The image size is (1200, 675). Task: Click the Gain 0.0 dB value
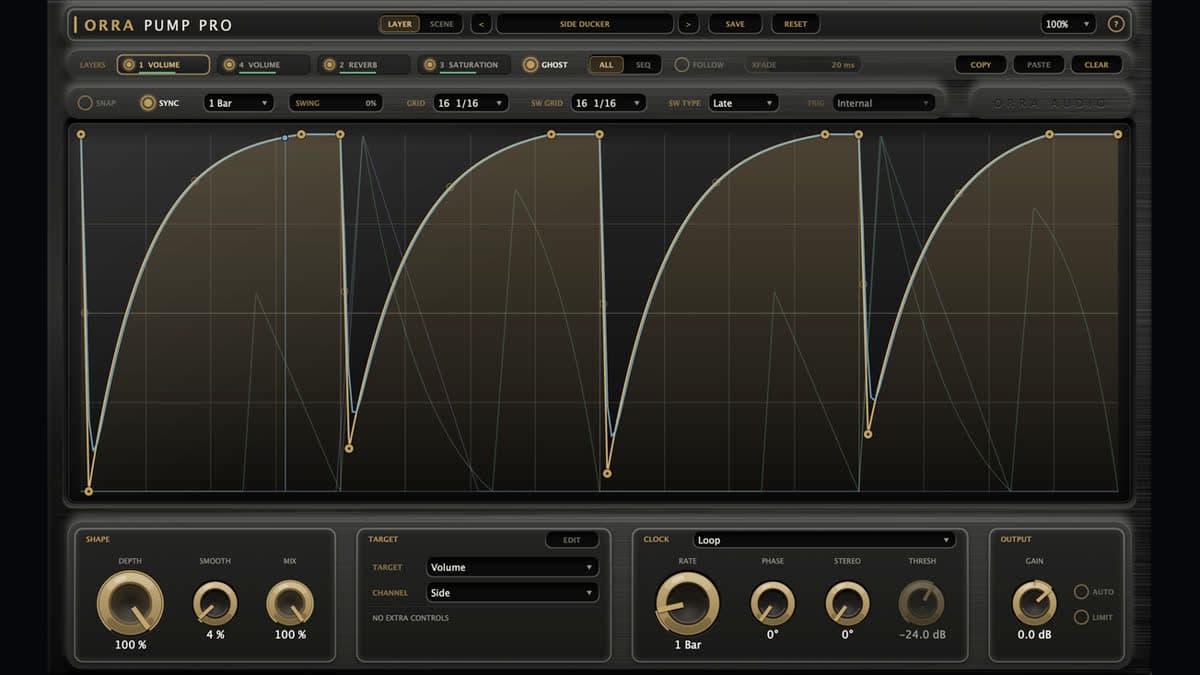(1034, 635)
